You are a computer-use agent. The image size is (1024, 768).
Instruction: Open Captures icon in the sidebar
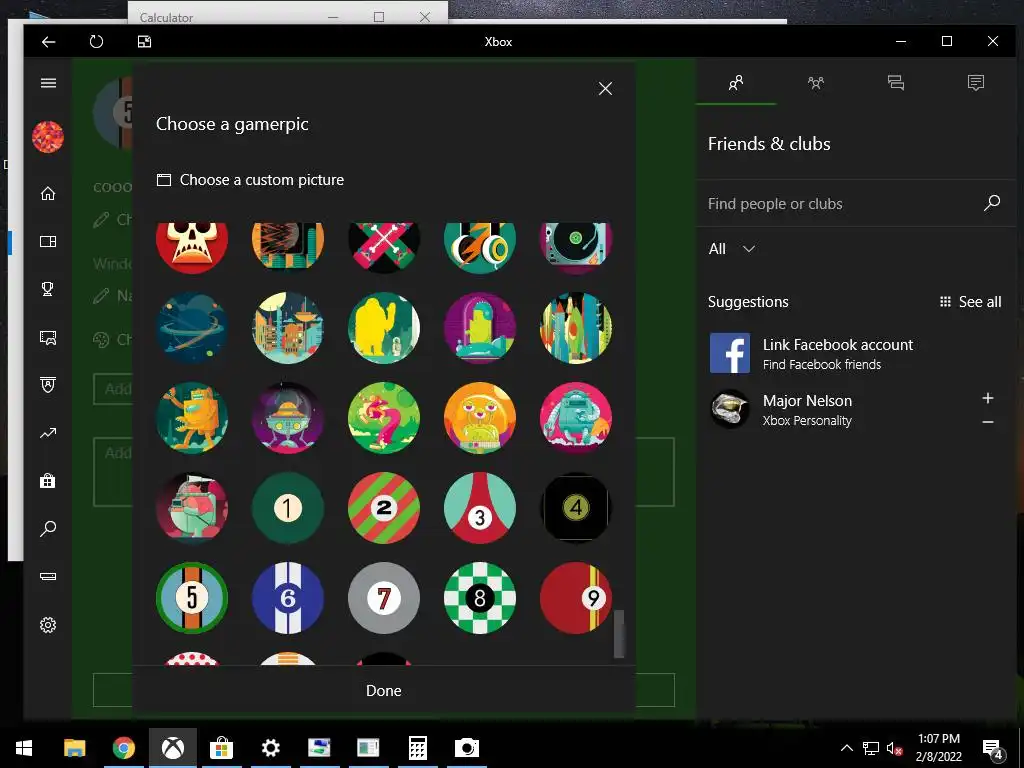tap(48, 337)
